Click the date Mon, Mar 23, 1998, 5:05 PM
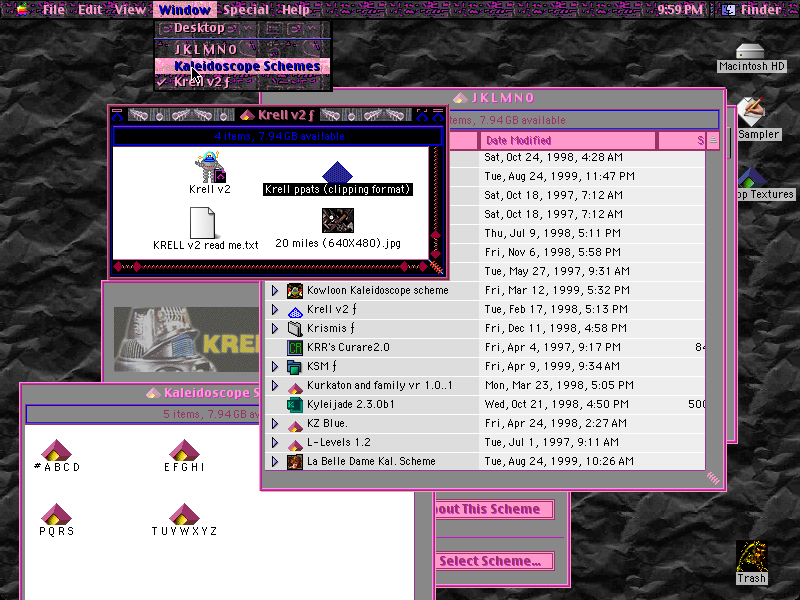 pyautogui.click(x=559, y=386)
